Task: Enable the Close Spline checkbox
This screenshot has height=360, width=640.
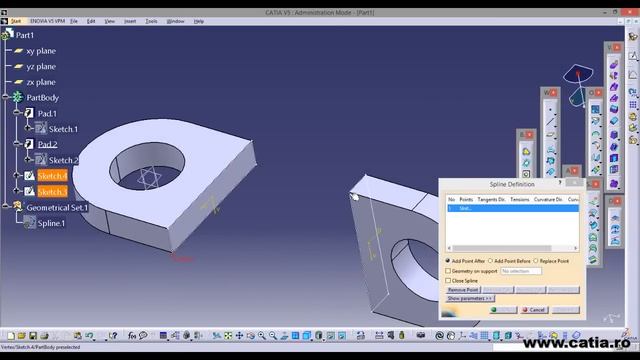Action: pos(448,281)
